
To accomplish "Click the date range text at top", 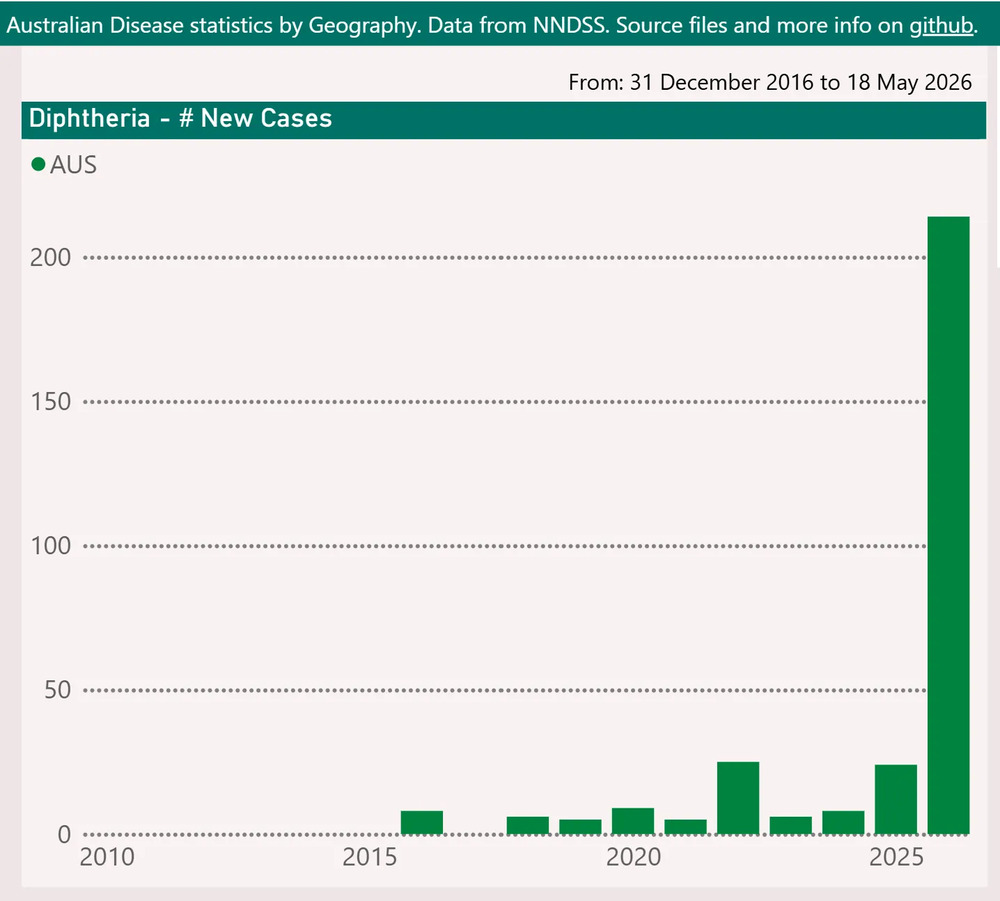I will (x=770, y=82).
